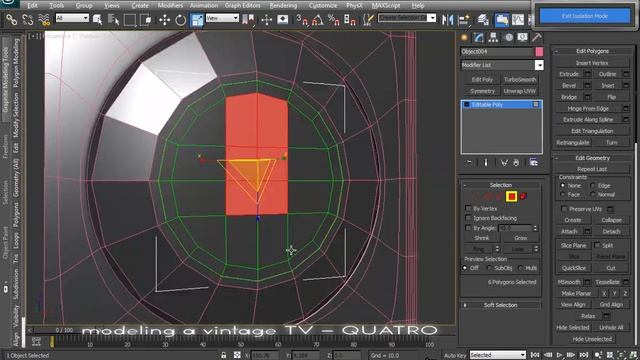This screenshot has height=360, width=640.
Task: Click the Grow selection button
Action: [x=520, y=238]
